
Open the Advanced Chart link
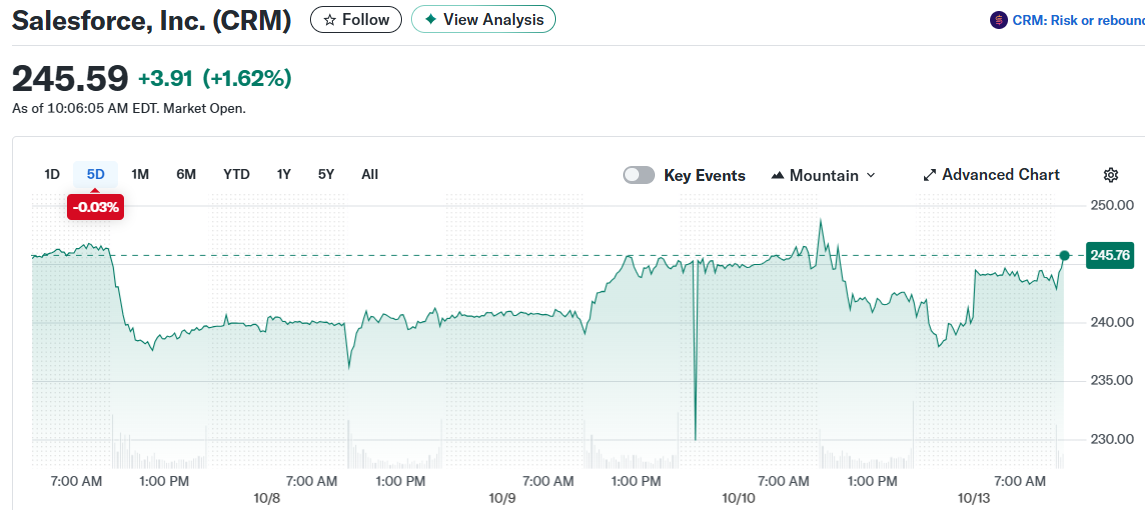(x=1000, y=175)
